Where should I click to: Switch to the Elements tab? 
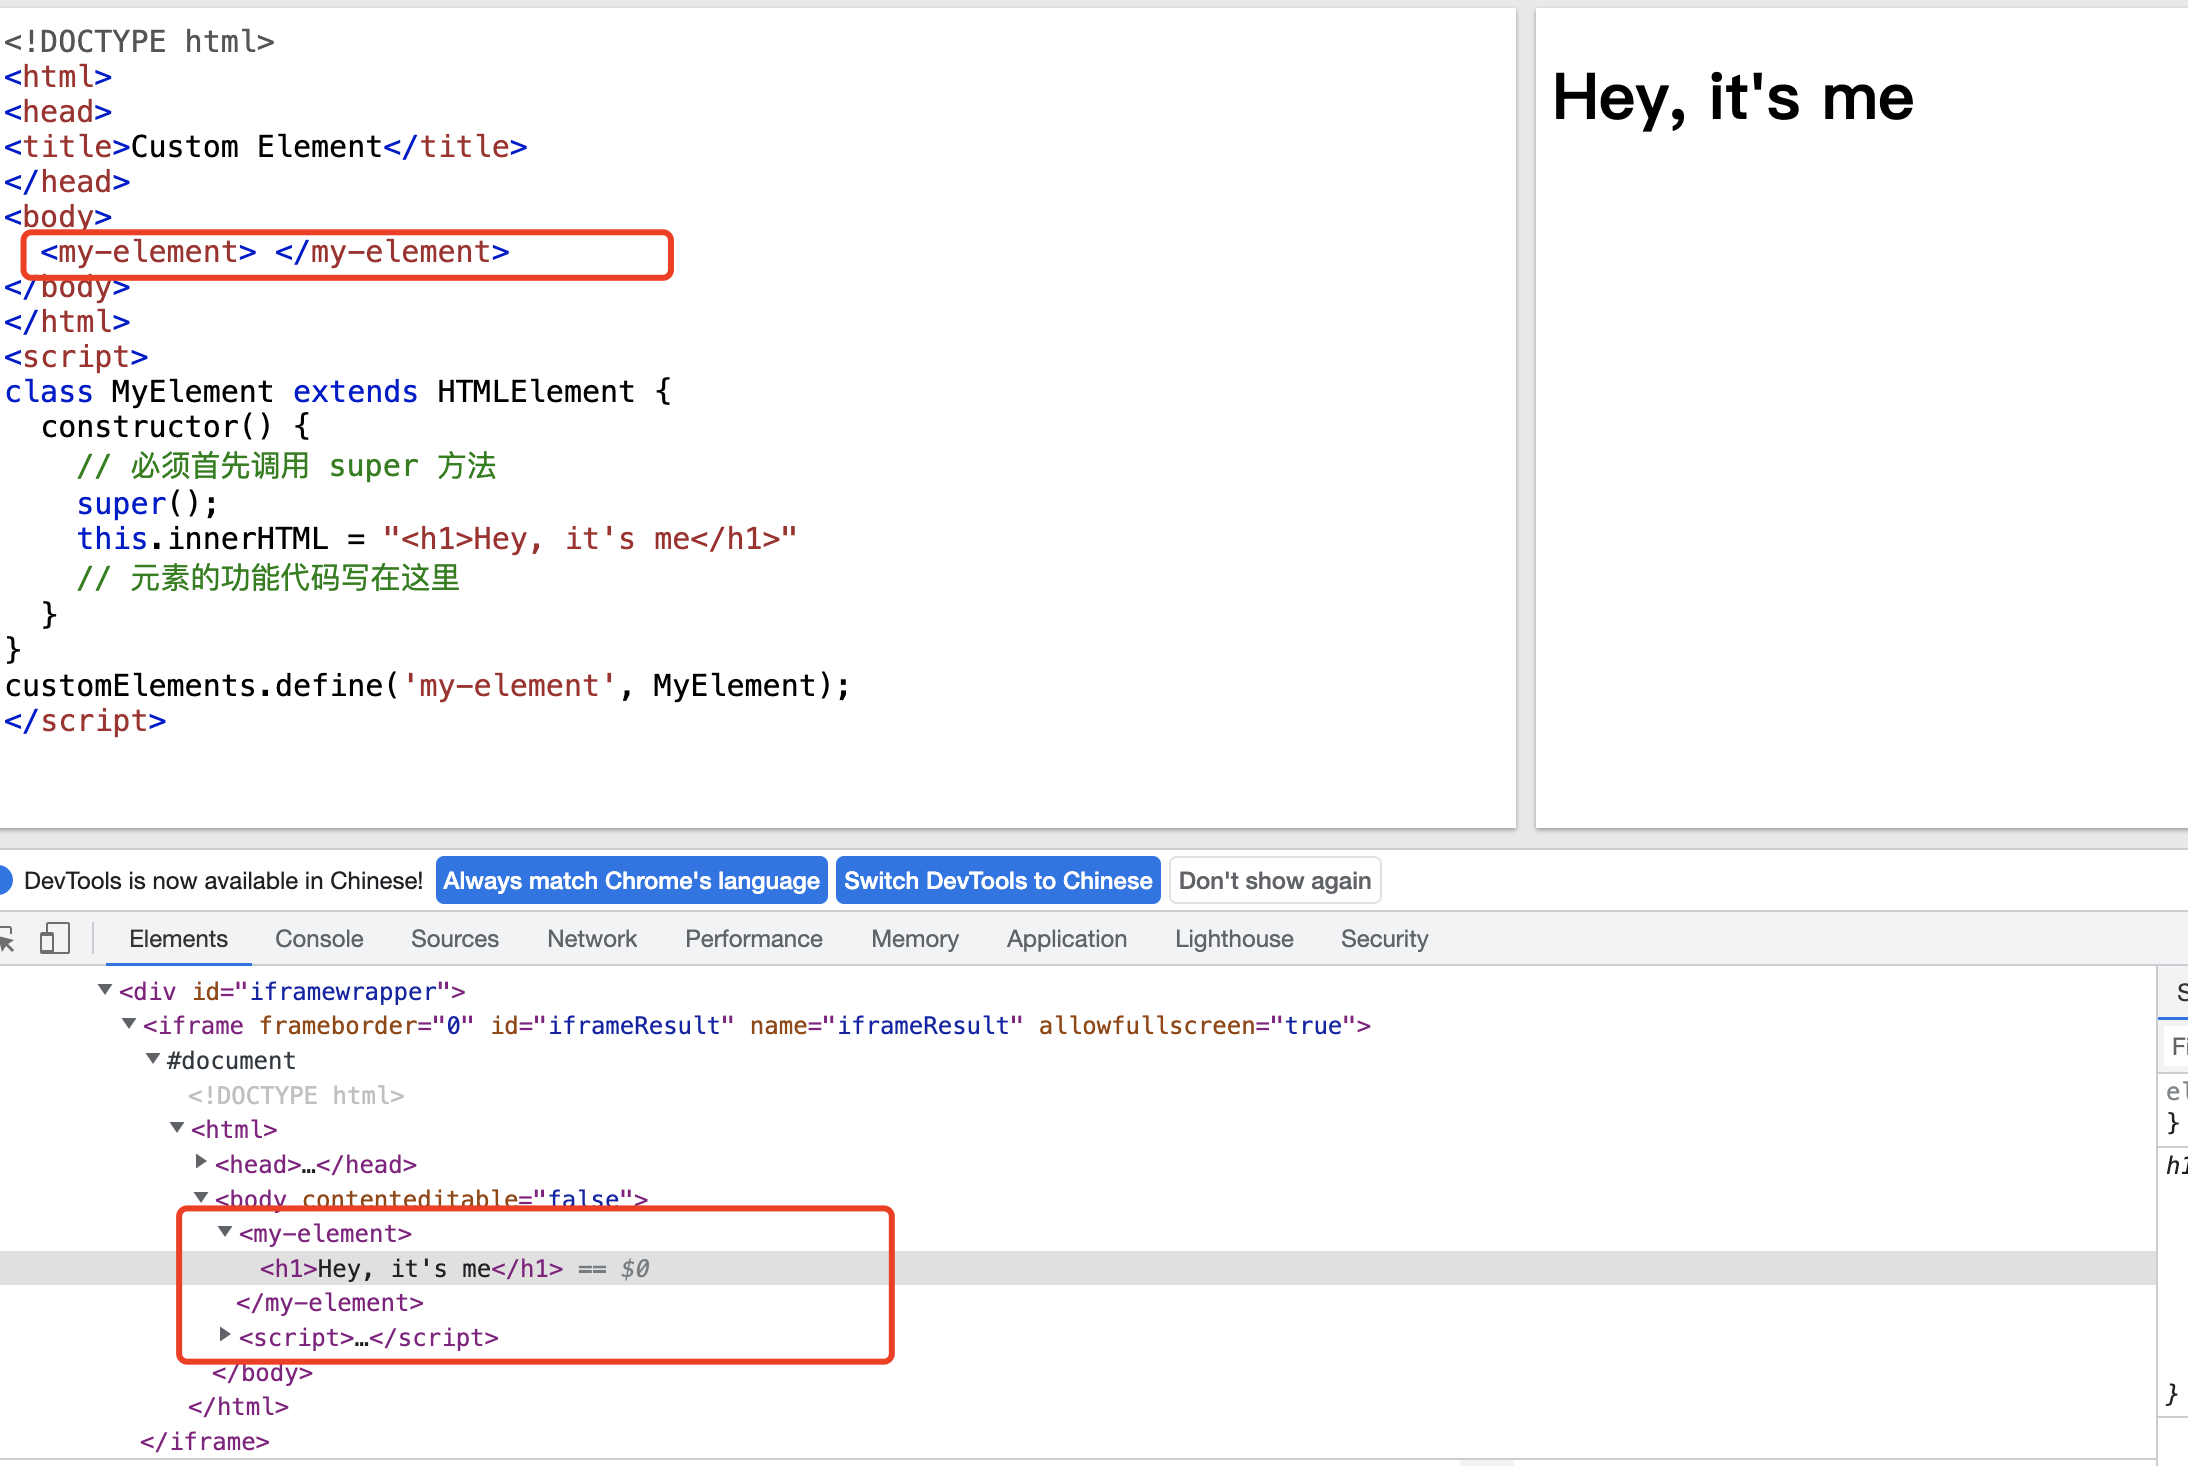click(x=179, y=939)
